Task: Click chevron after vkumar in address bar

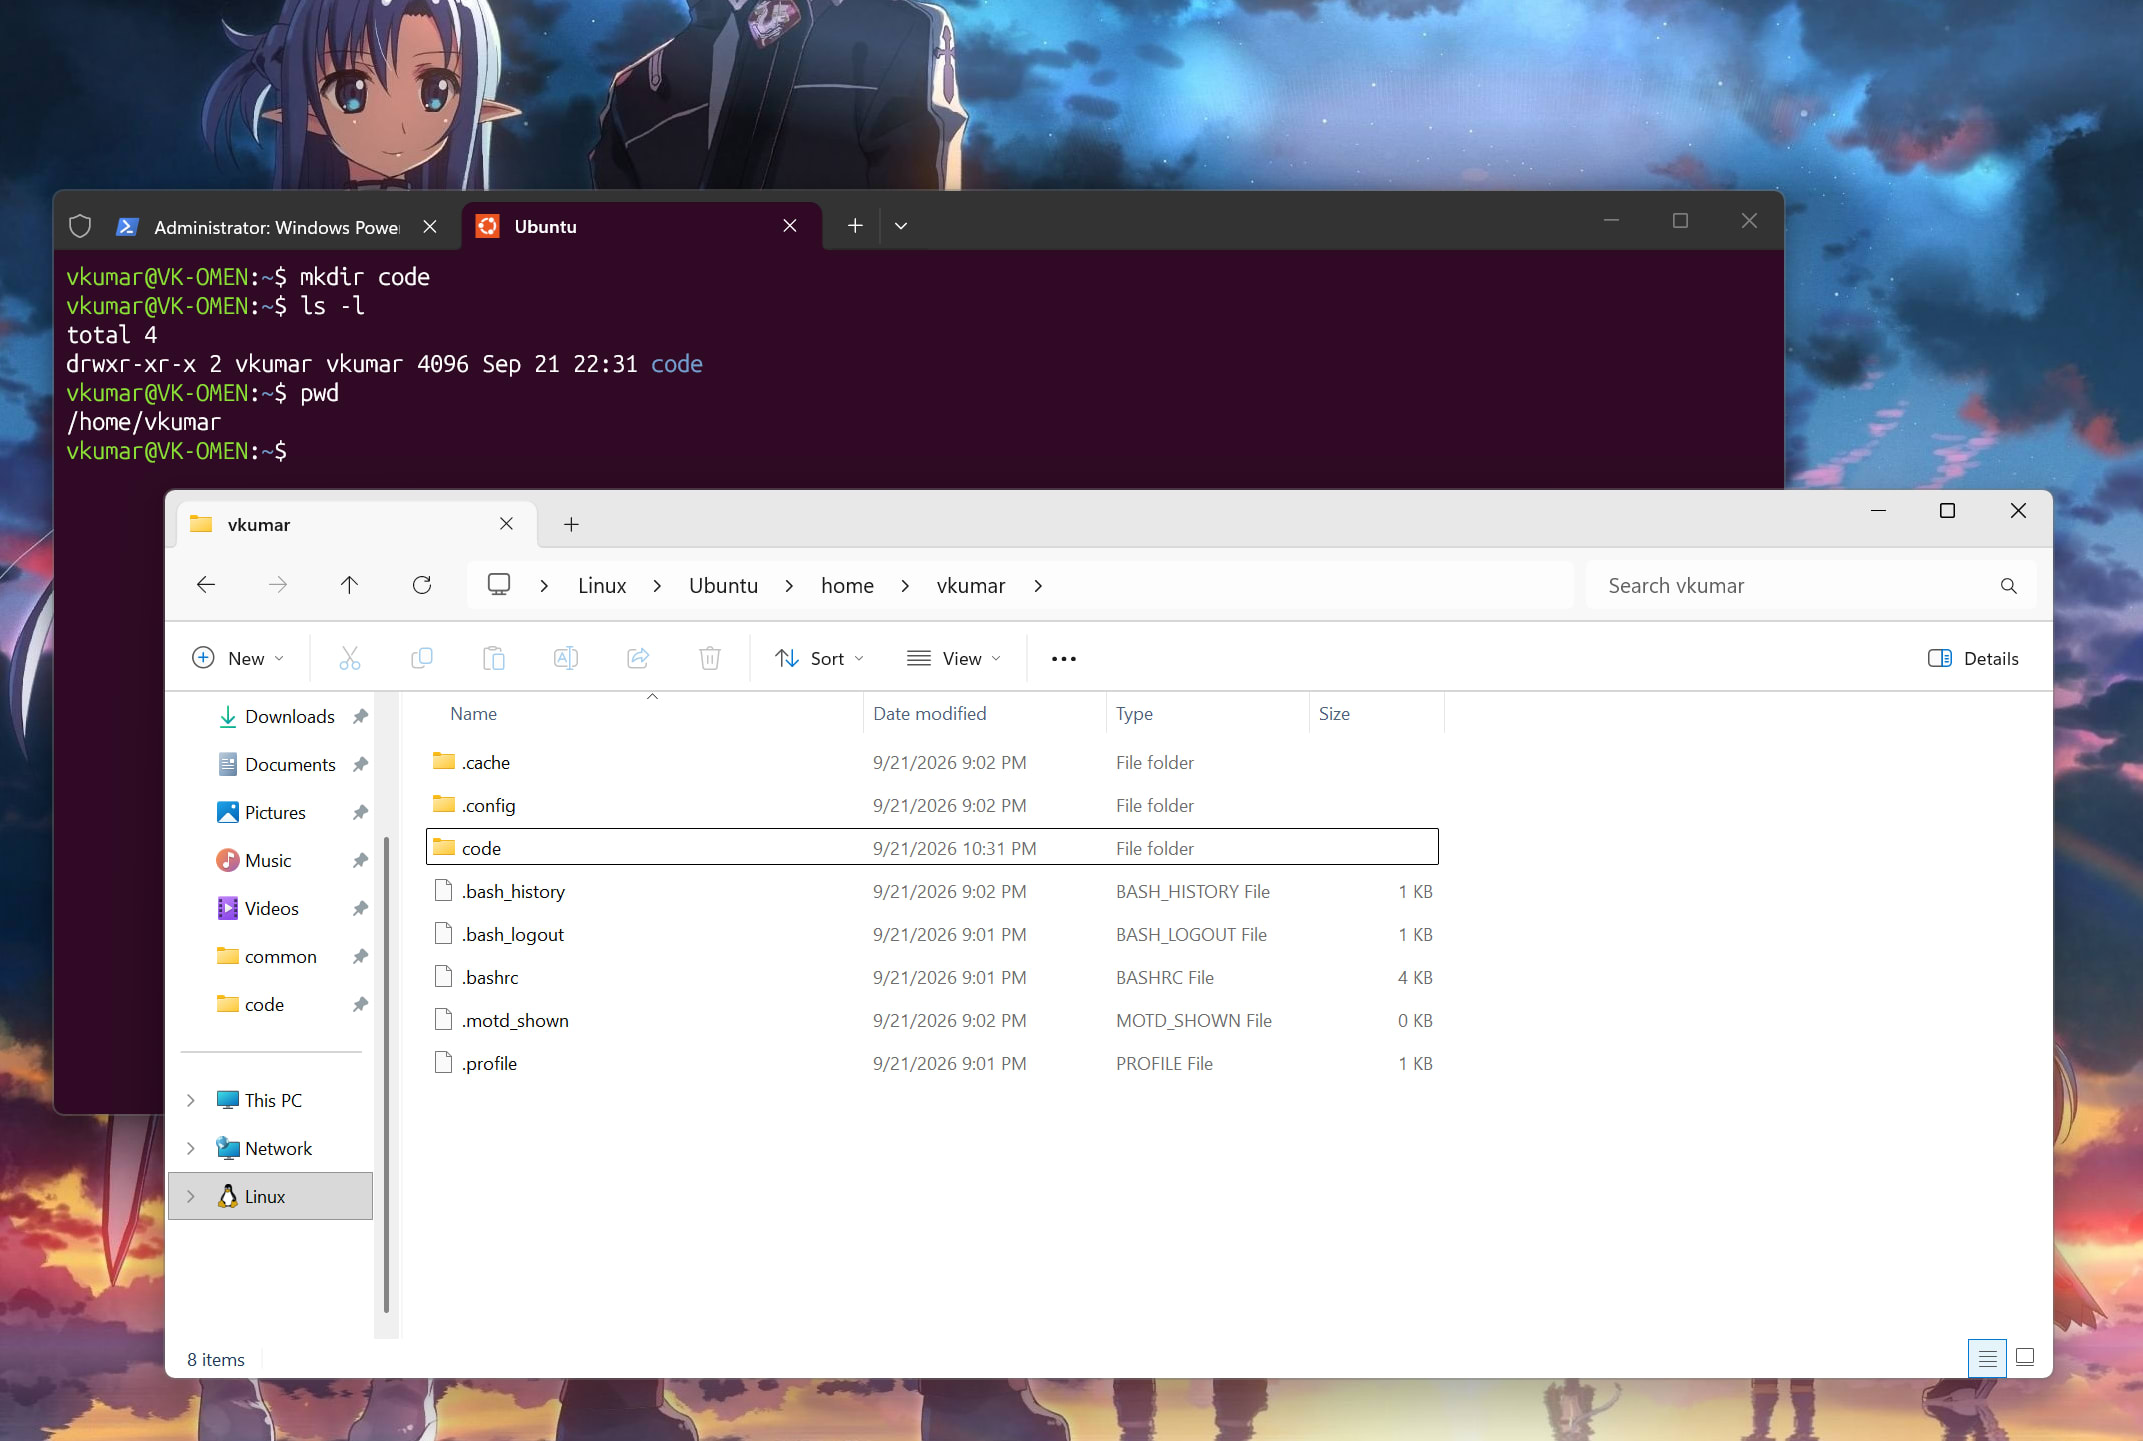Action: [x=1038, y=586]
